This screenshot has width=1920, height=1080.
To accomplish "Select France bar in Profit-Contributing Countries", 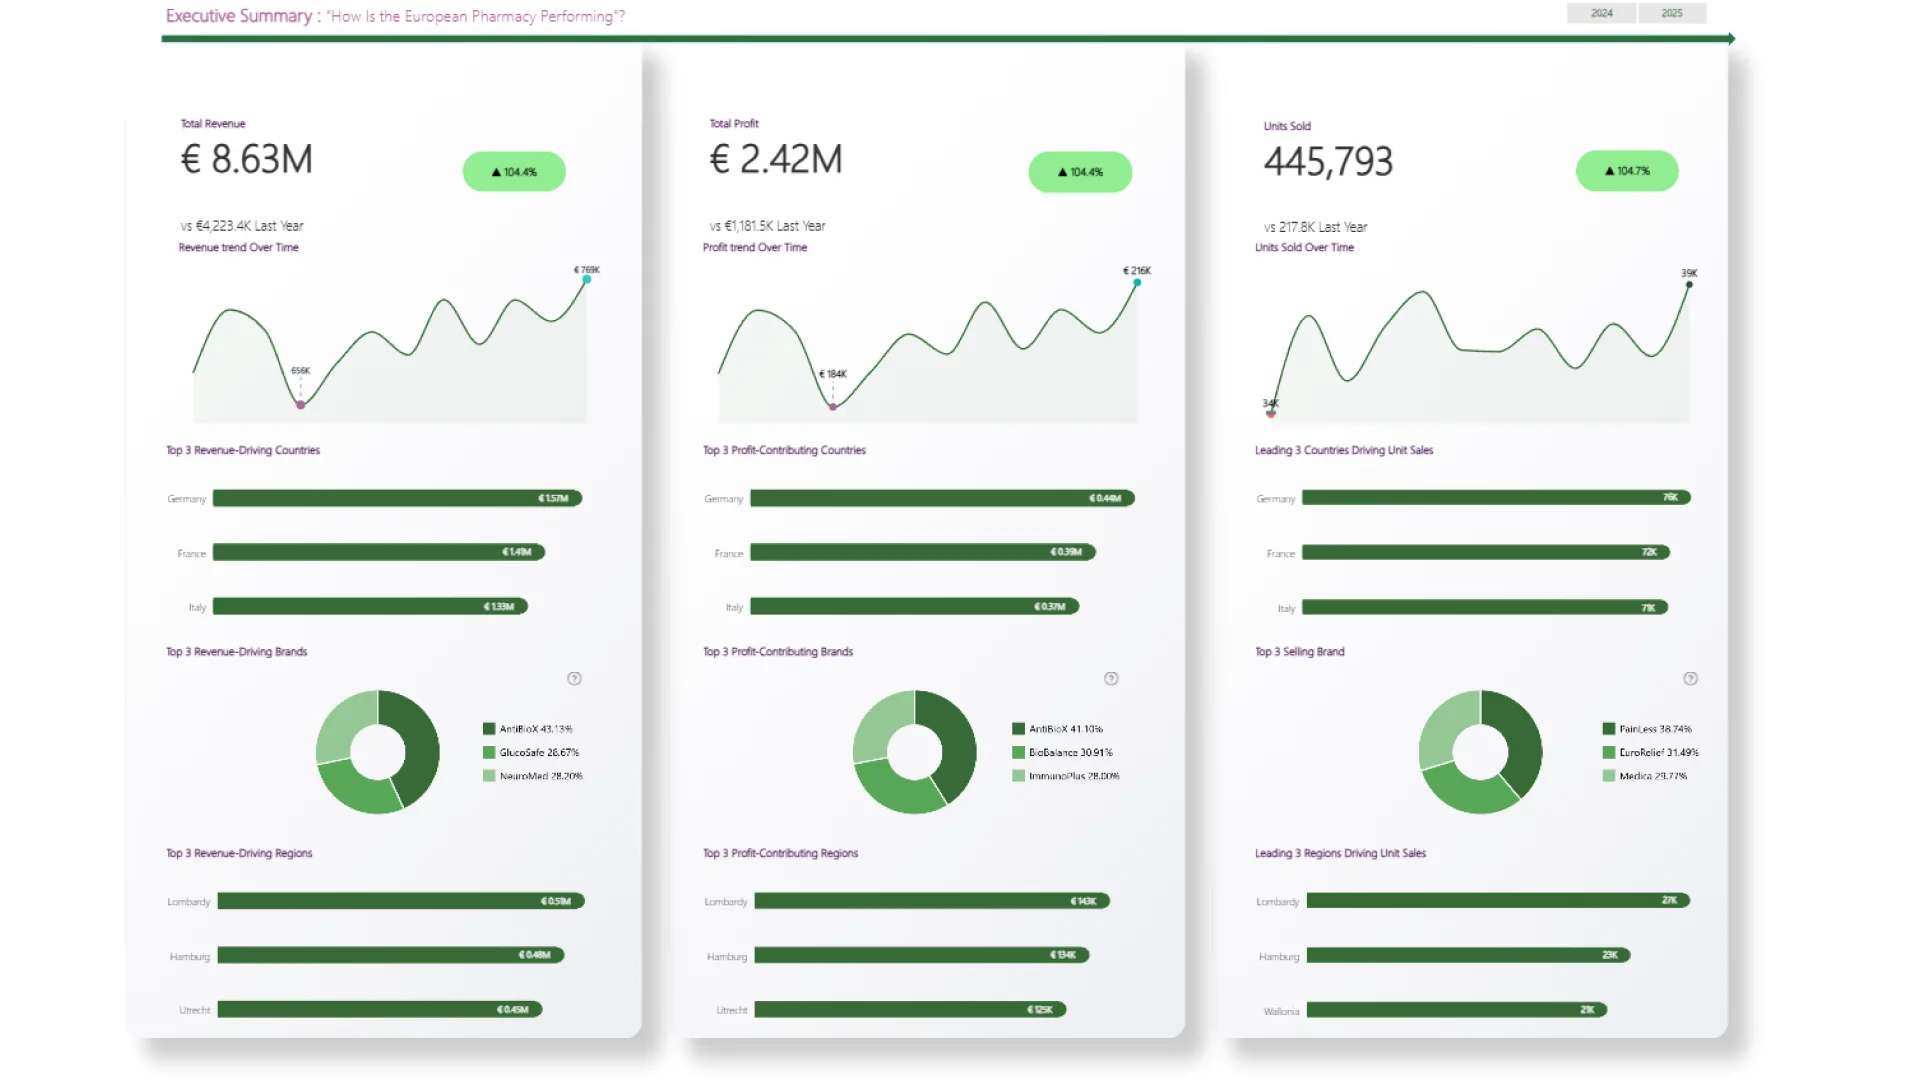I will [922, 552].
